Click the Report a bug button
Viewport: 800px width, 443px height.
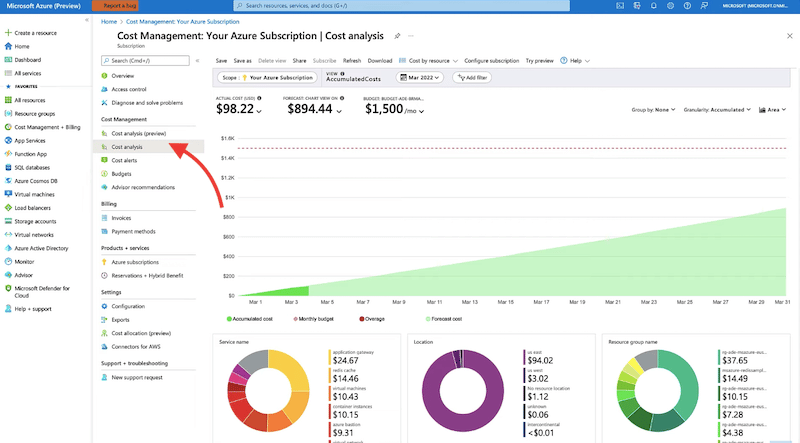115,6
